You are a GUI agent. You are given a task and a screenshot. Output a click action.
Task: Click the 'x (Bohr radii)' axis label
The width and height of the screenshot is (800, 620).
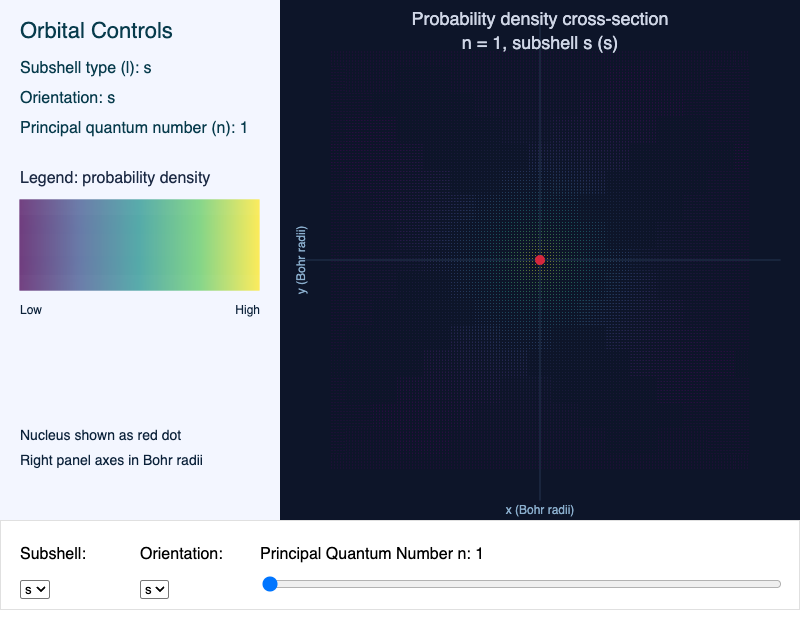coord(540,509)
